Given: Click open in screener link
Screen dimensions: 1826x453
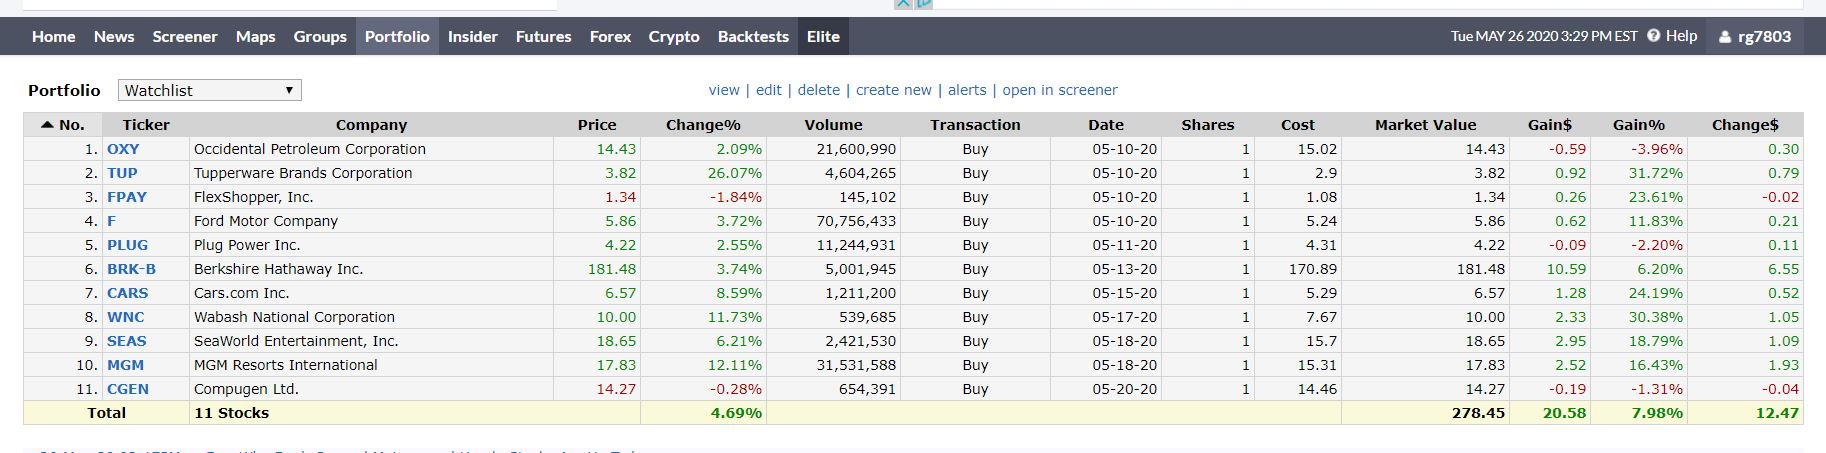Looking at the screenshot, I should click(1059, 90).
